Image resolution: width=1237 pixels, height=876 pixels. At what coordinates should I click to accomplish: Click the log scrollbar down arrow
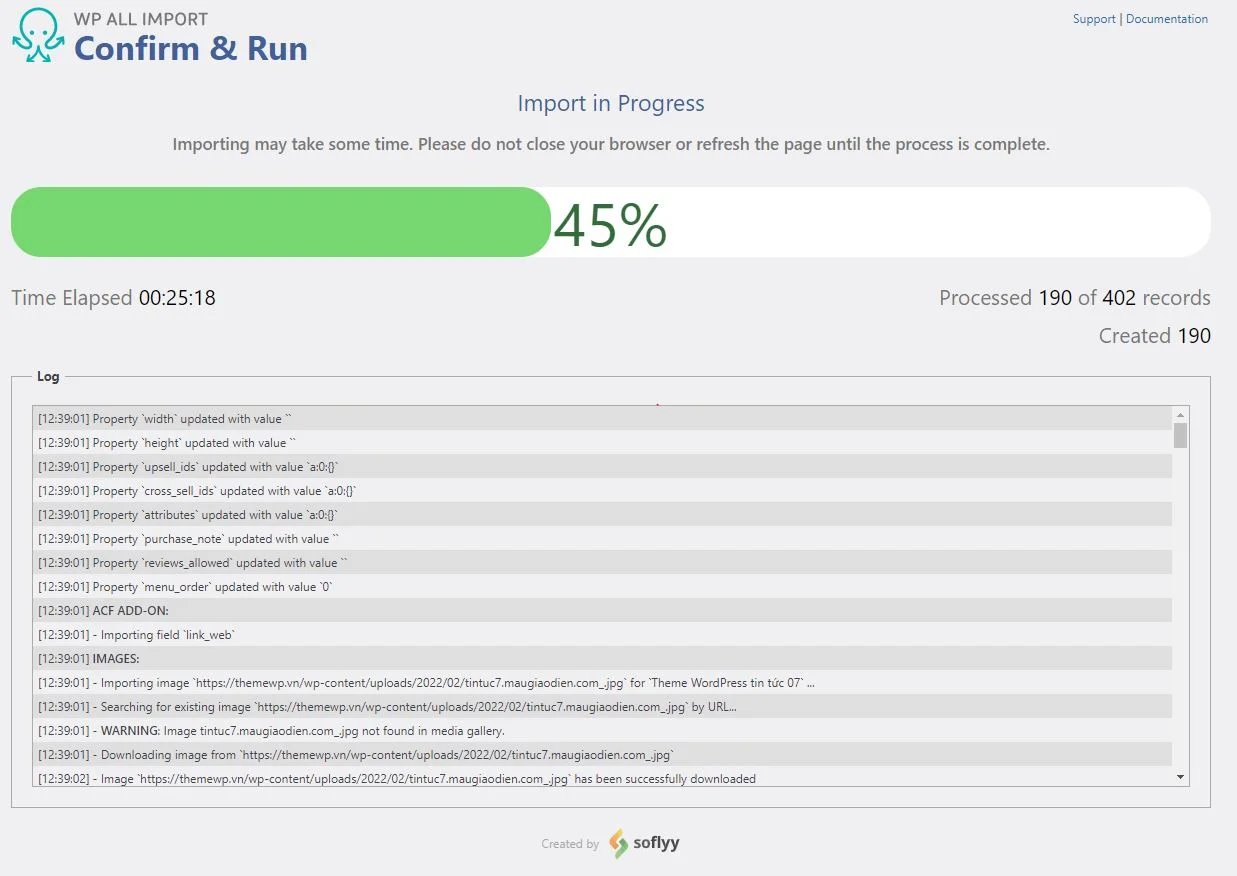pos(1180,777)
